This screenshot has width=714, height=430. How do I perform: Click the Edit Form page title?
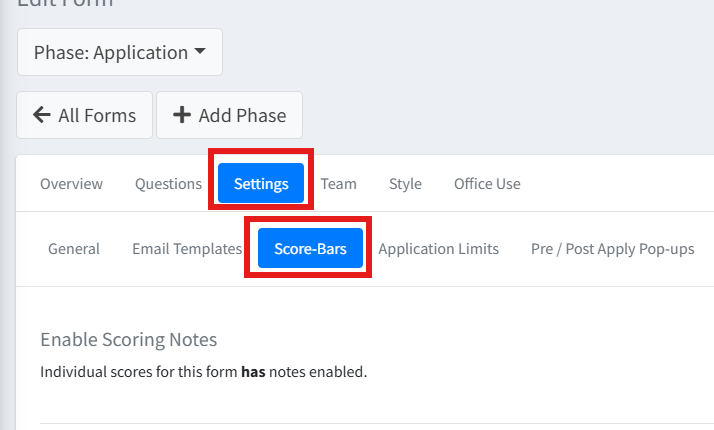pos(65,3)
